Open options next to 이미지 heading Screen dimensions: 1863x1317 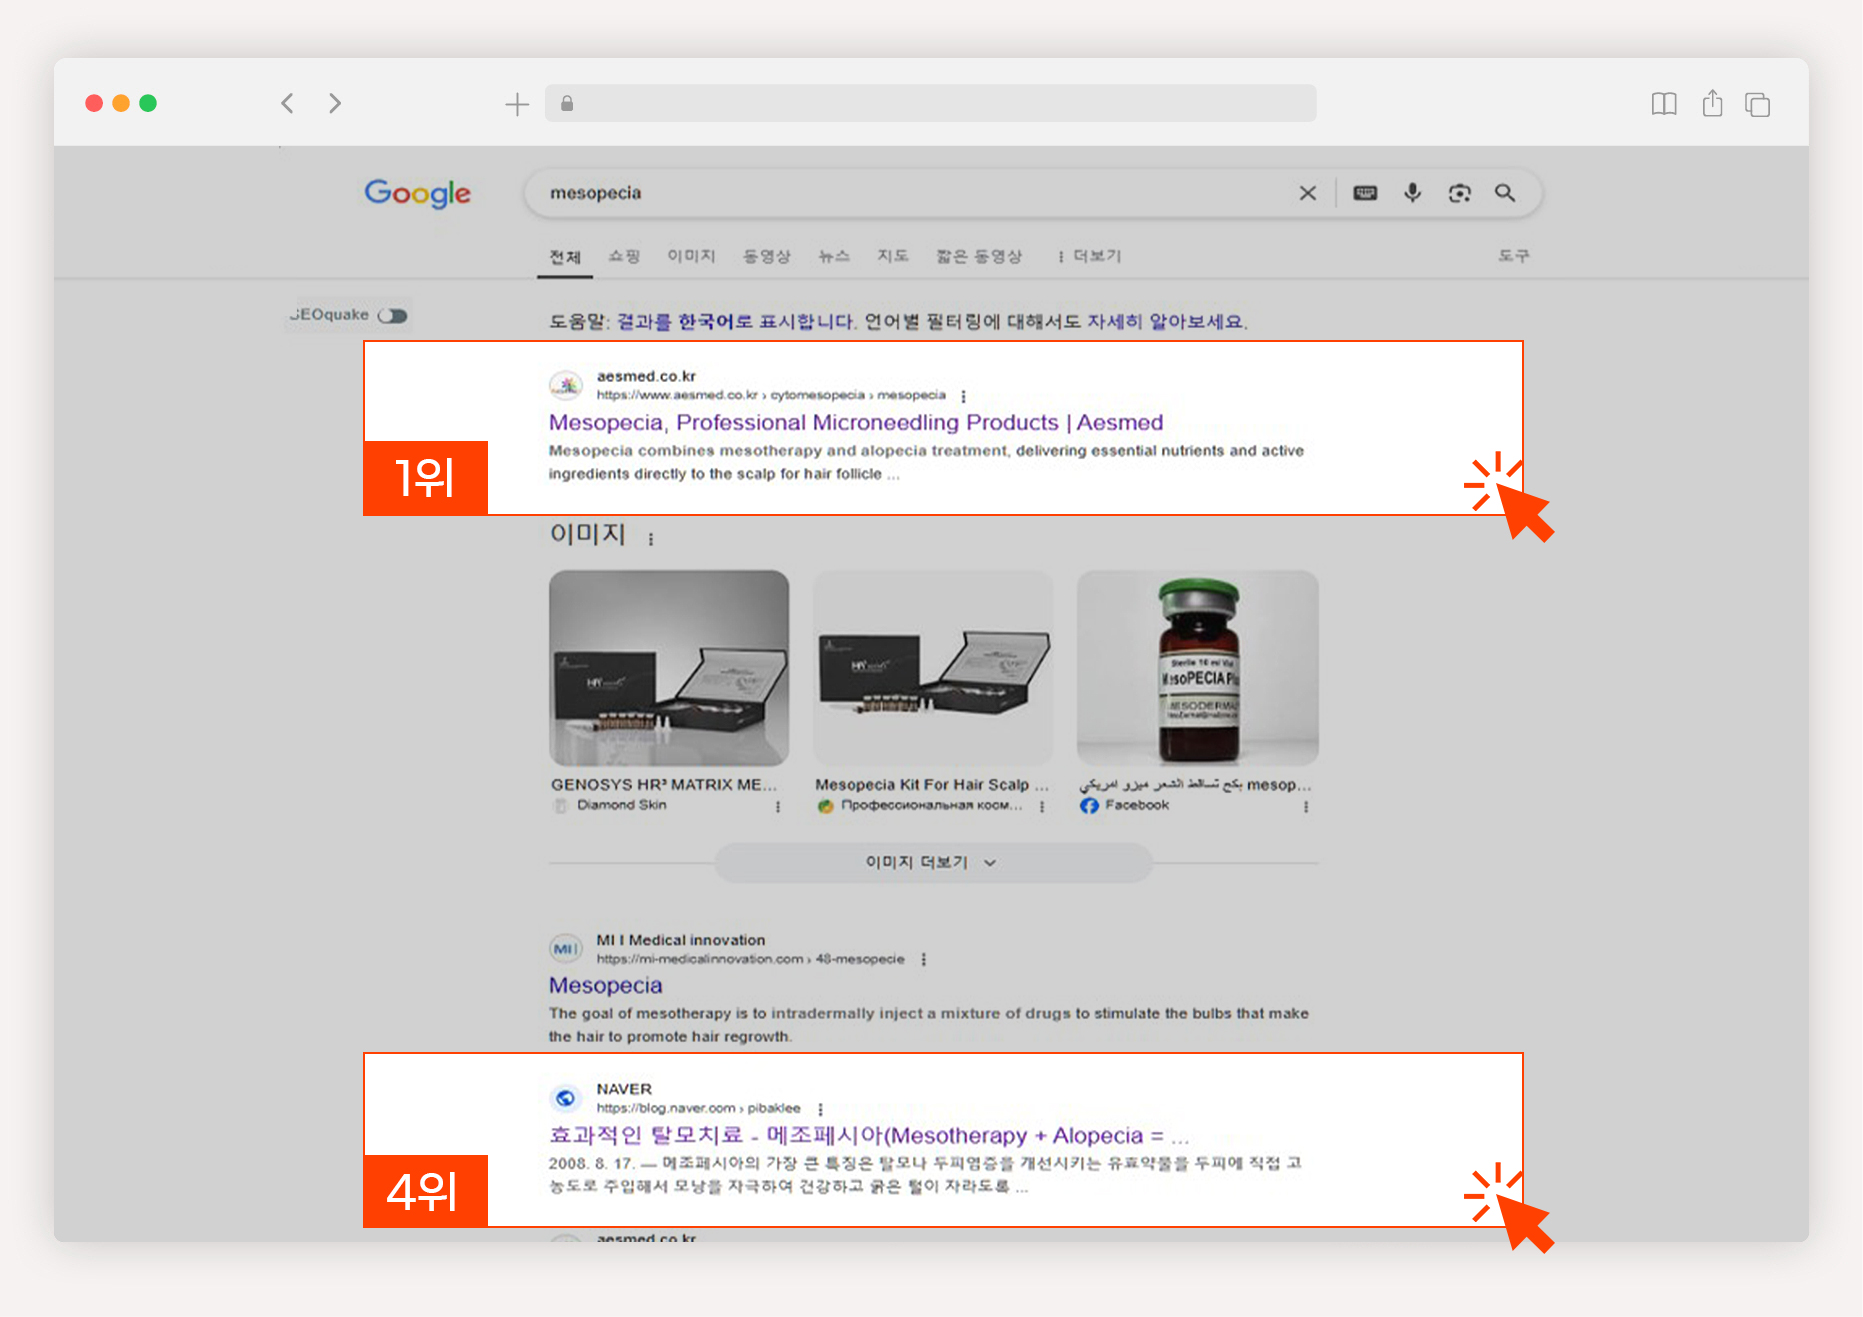click(x=650, y=539)
